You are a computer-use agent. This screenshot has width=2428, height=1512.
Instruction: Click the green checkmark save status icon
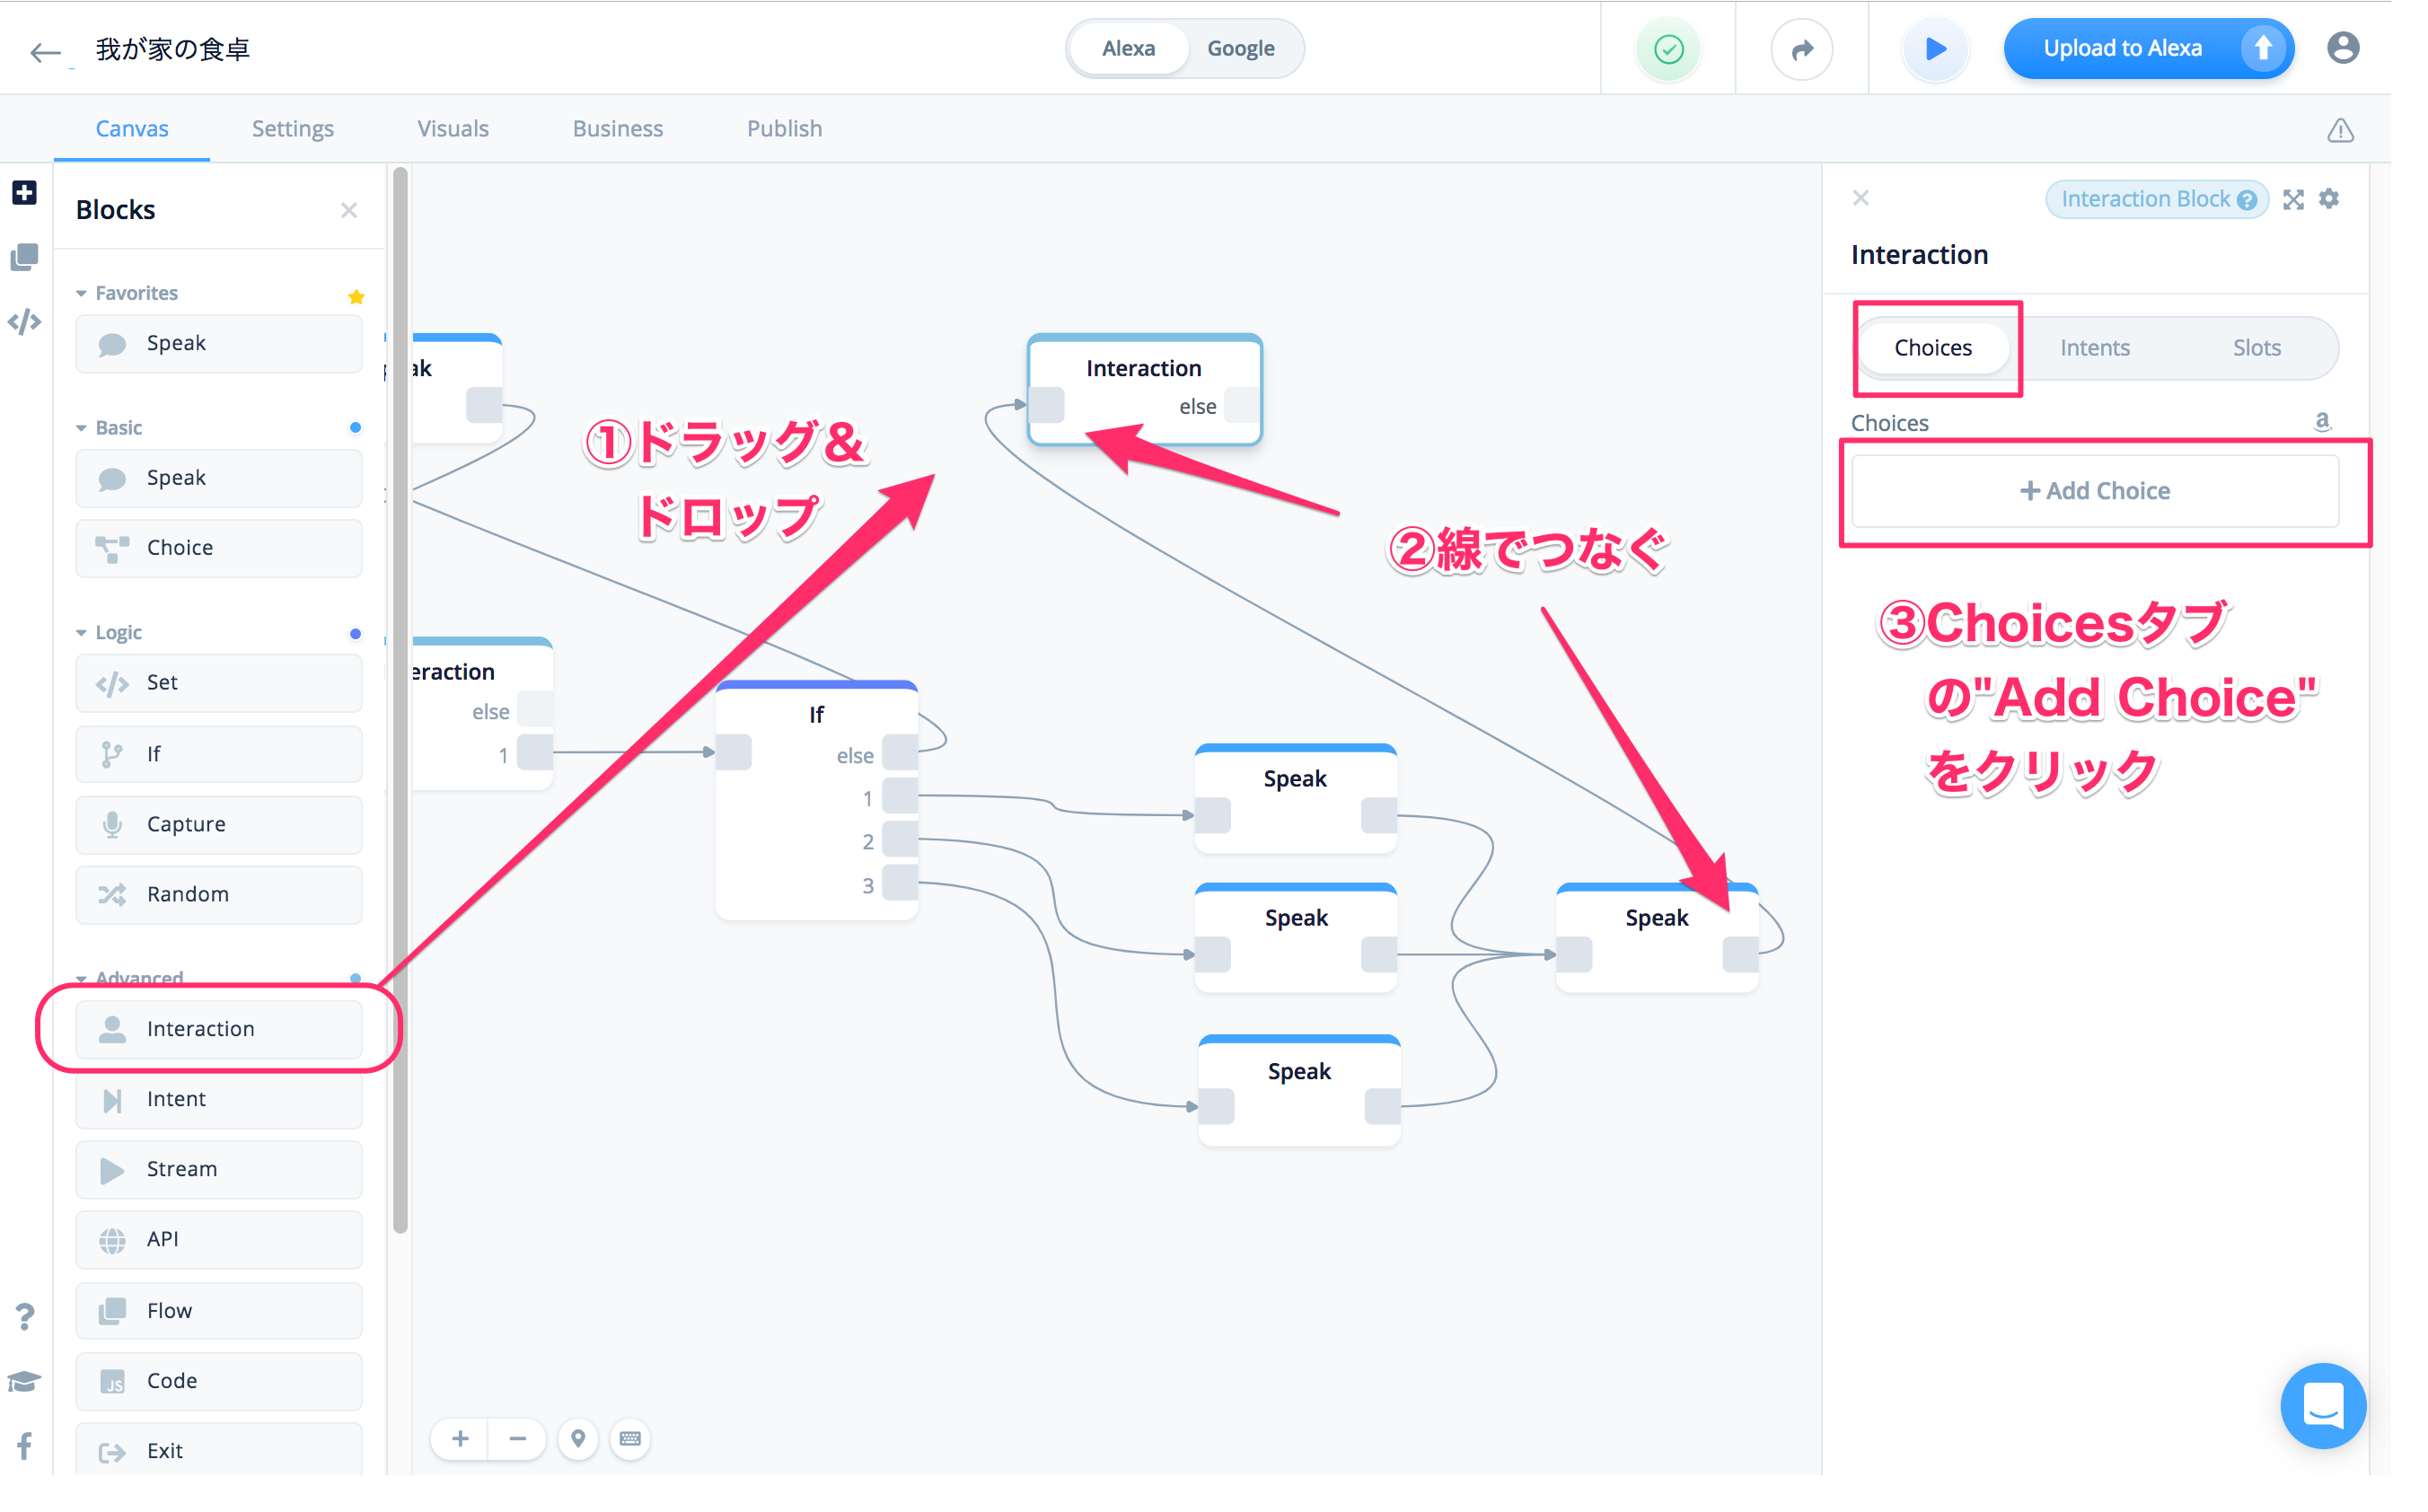[x=1667, y=48]
